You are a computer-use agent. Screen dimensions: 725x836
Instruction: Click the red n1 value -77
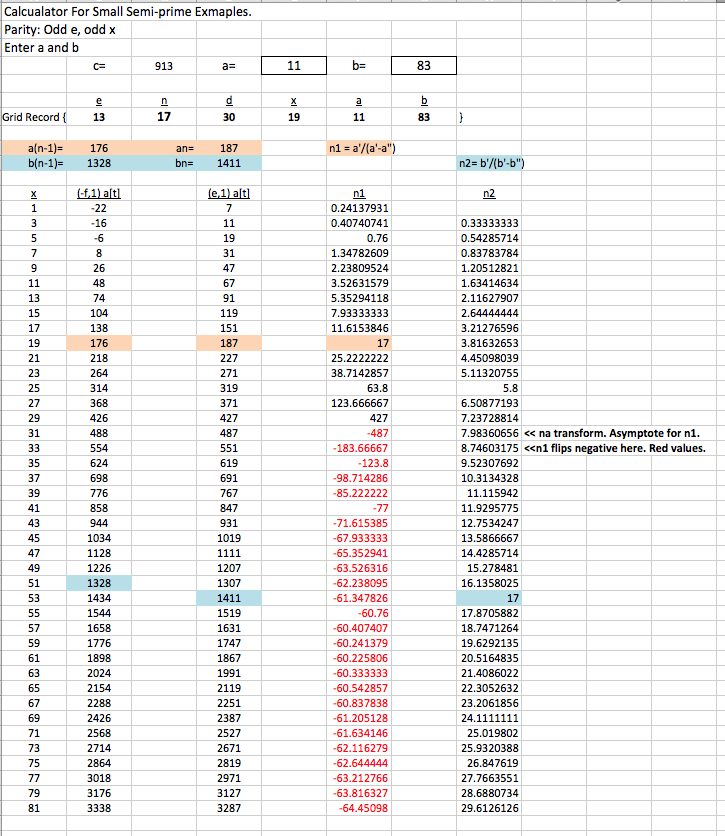[359, 508]
